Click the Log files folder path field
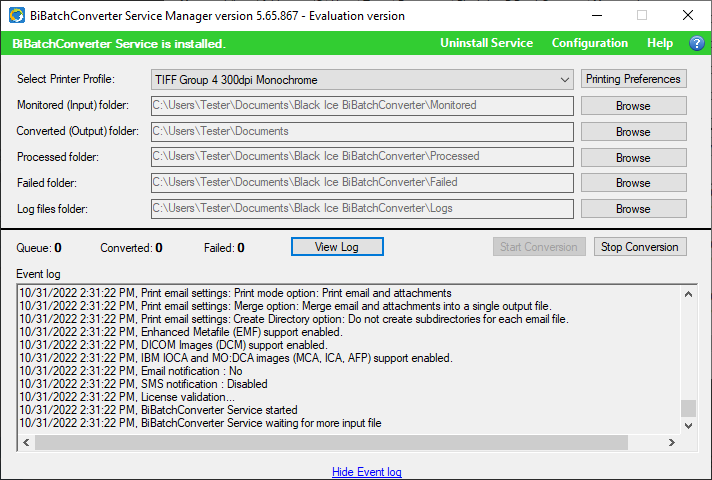The image size is (712, 480). pyautogui.click(x=362, y=208)
